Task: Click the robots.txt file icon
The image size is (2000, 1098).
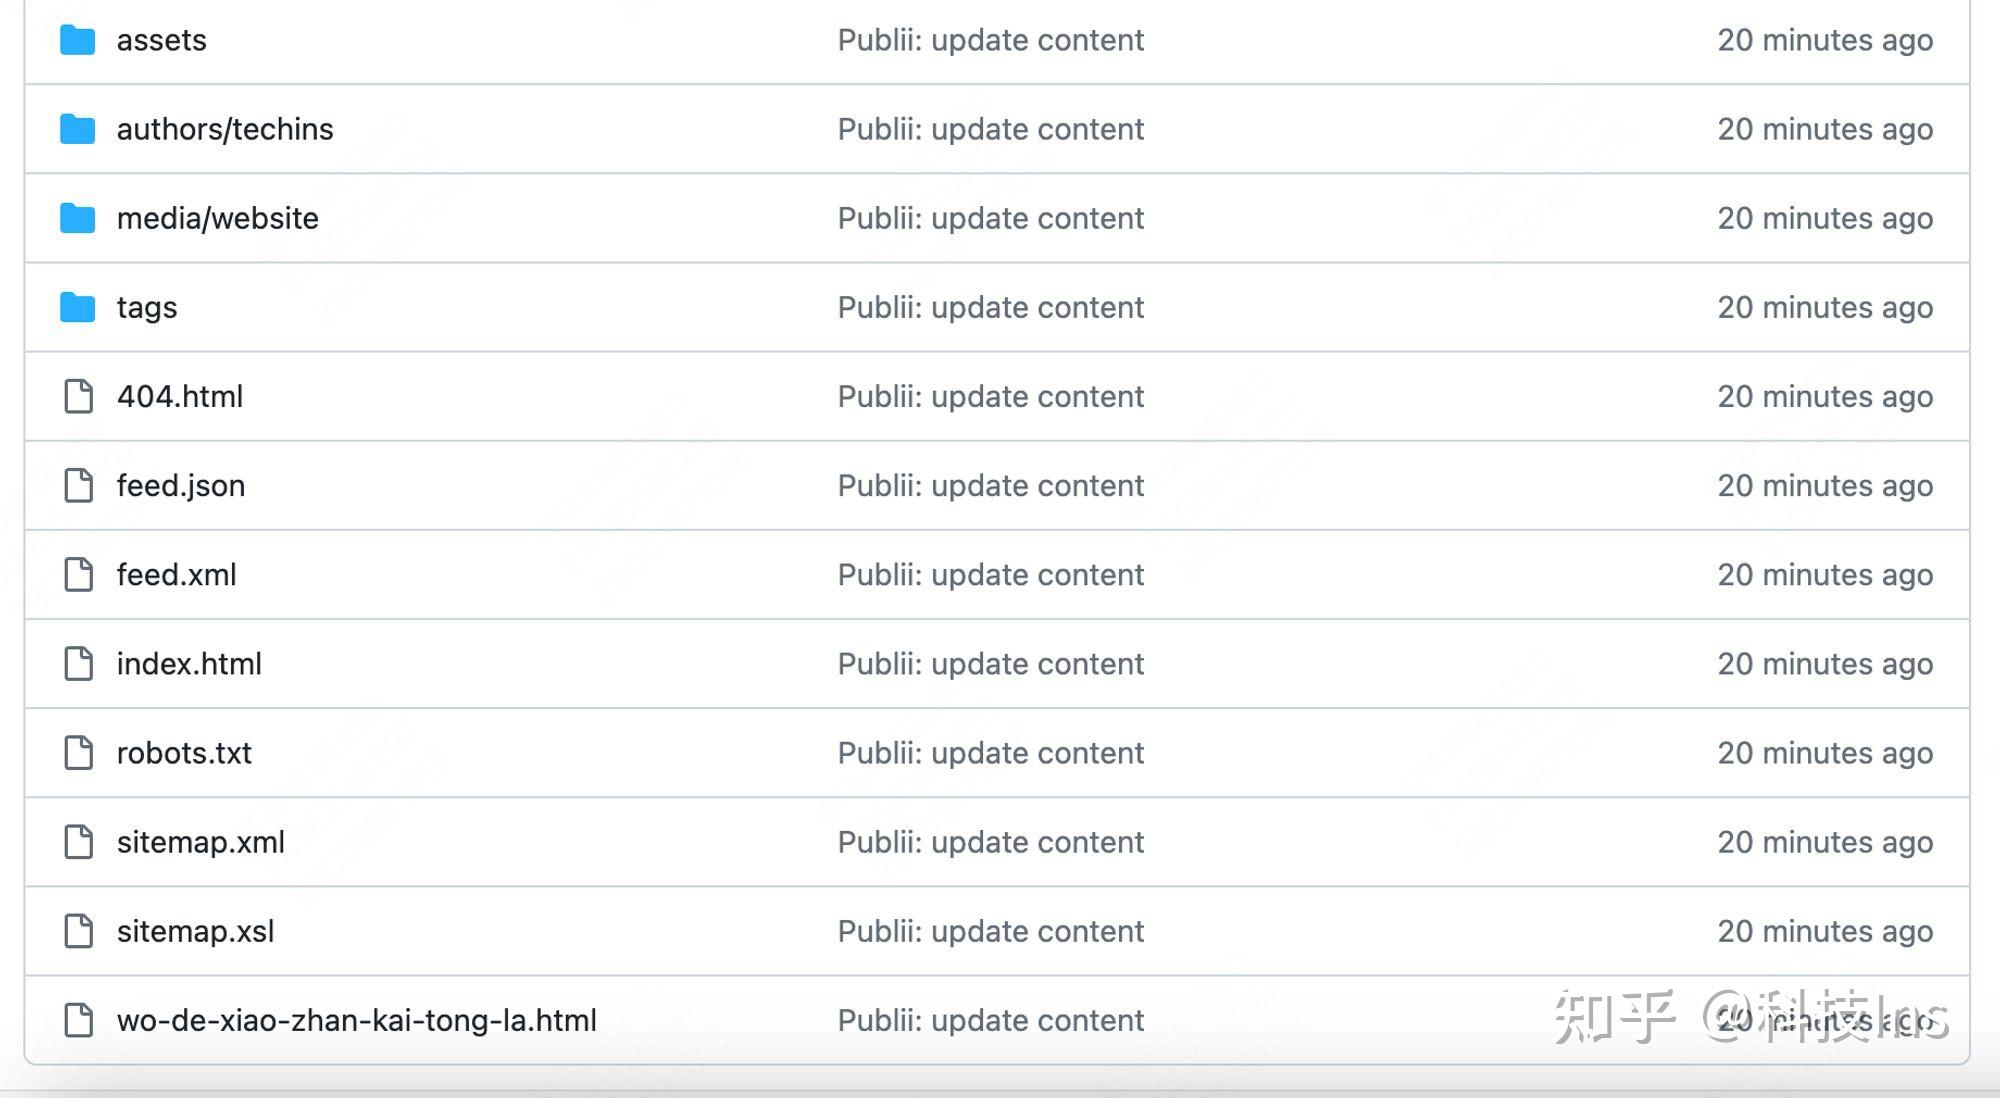Action: point(78,753)
